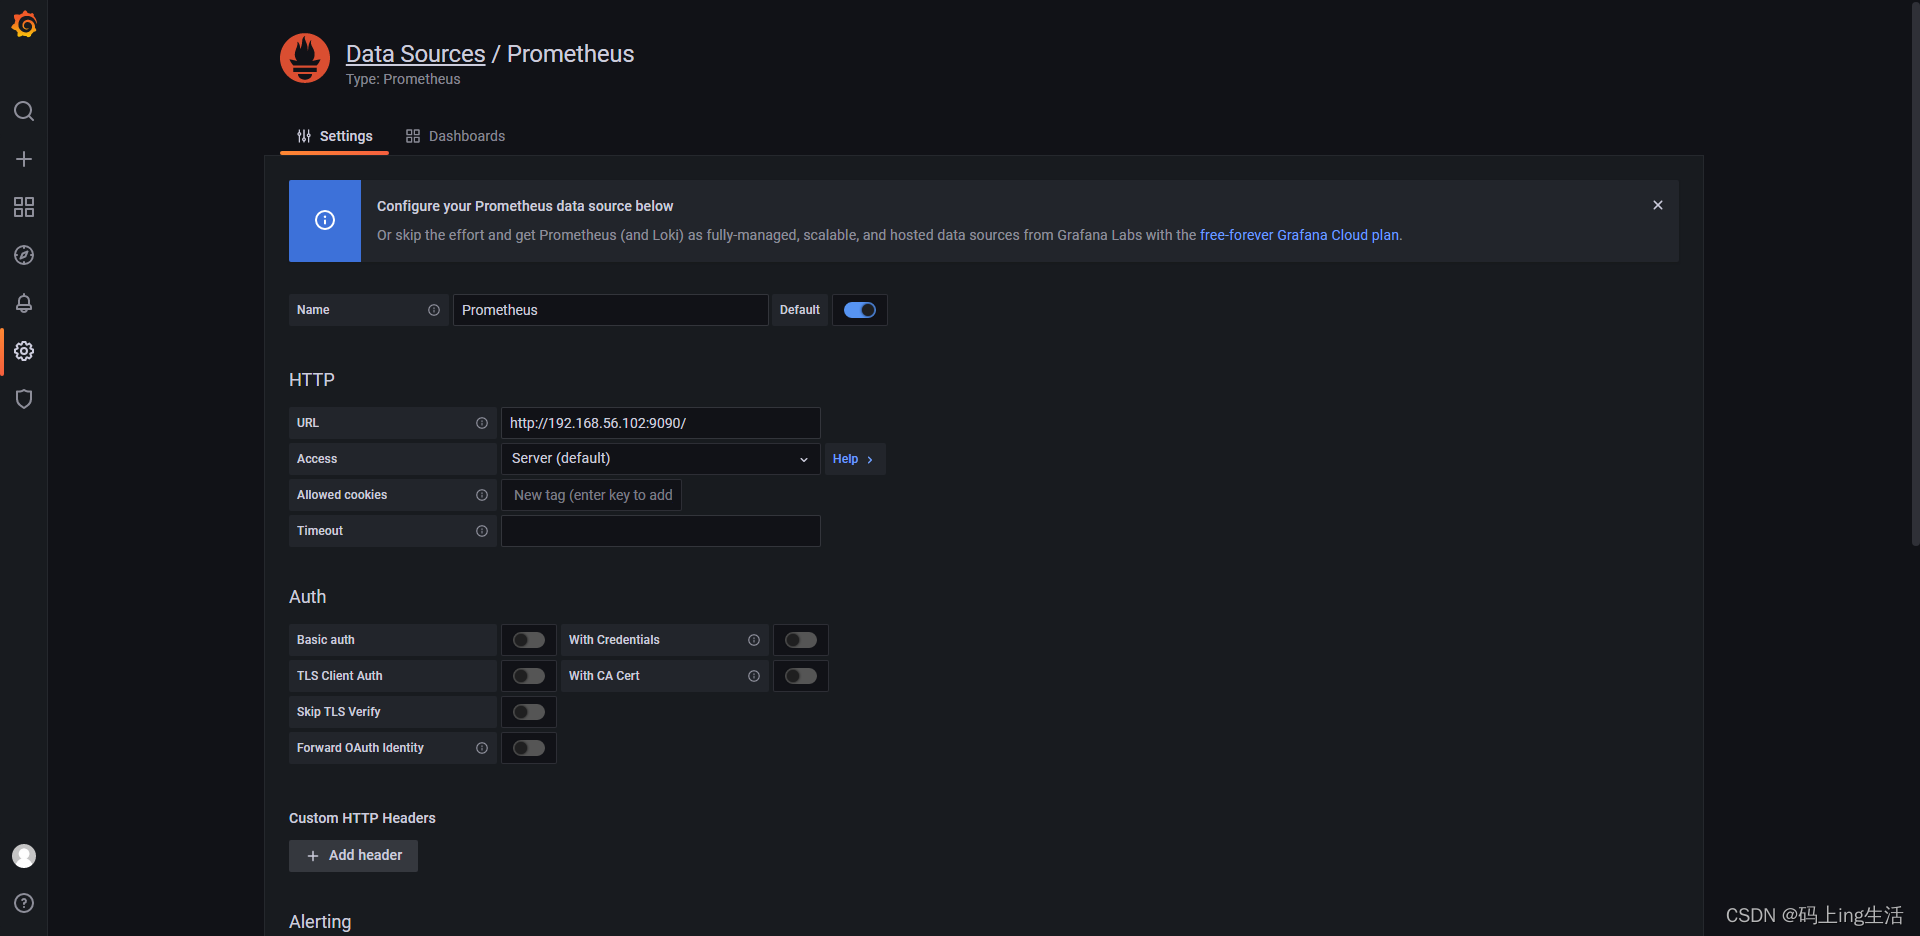Open the Create plus icon in sidebar

24,159
